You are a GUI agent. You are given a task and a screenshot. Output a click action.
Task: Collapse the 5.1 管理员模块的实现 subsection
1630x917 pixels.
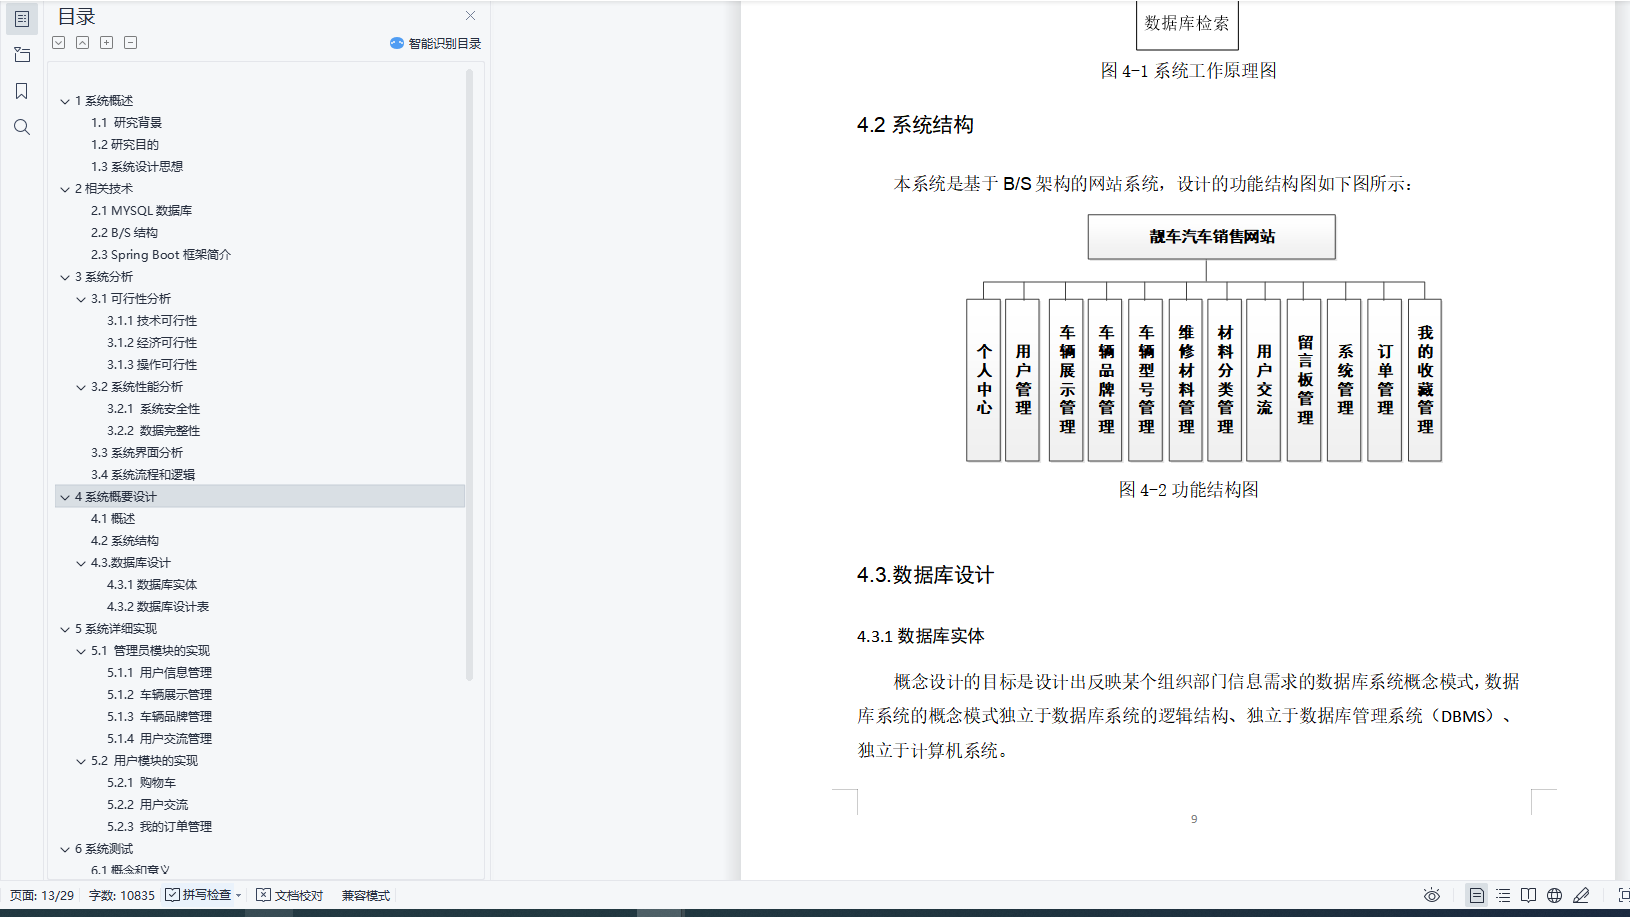pos(81,651)
